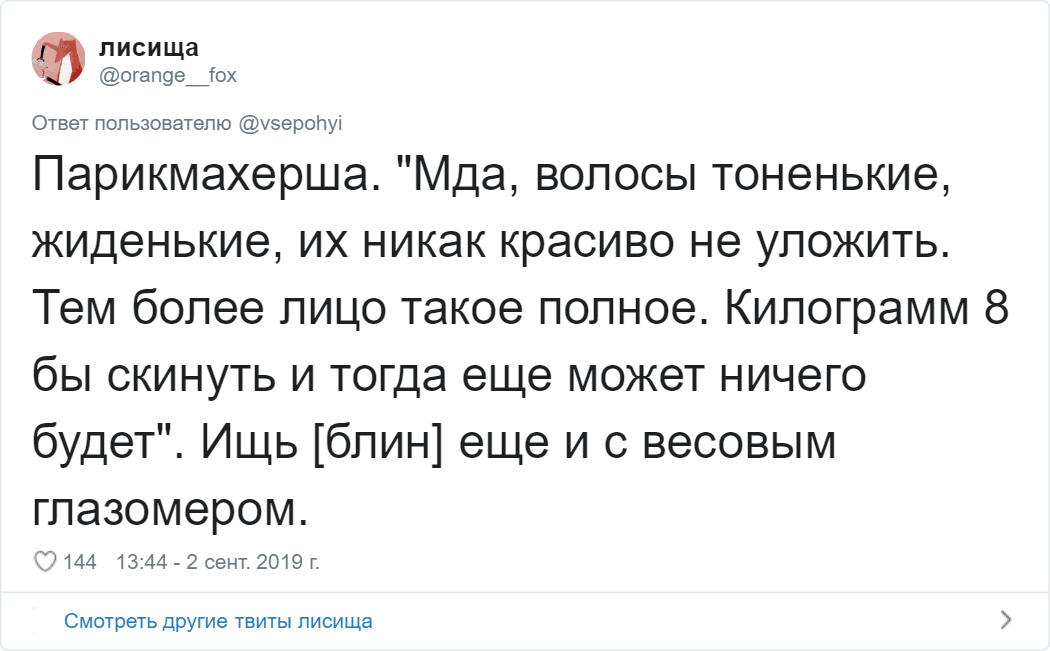Open the 13:44 - 2 сент. 2019 timestamp
Viewport: 1050px width, 651px height.
point(218,562)
